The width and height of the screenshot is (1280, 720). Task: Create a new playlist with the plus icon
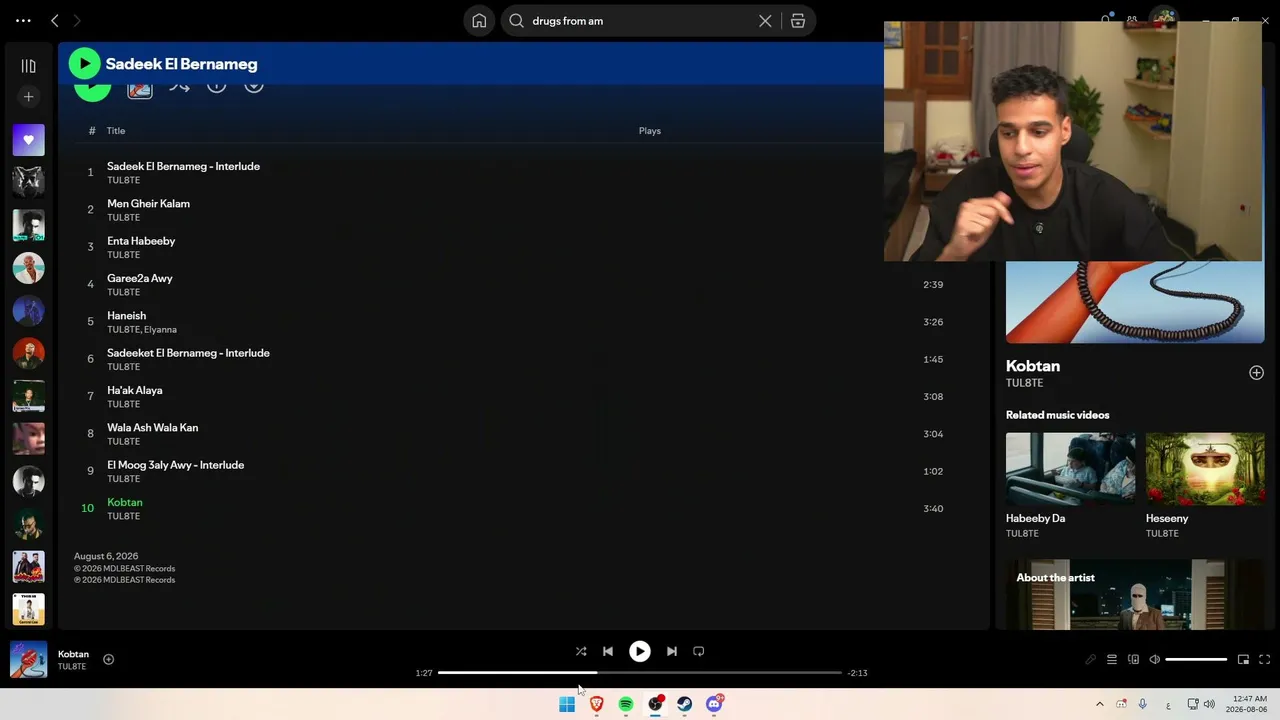pyautogui.click(x=28, y=97)
